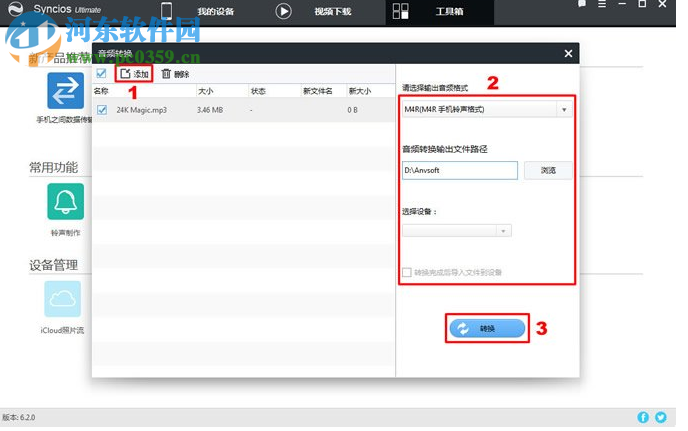
Task: Click the 3.46 MB size cell
Action: [210, 110]
